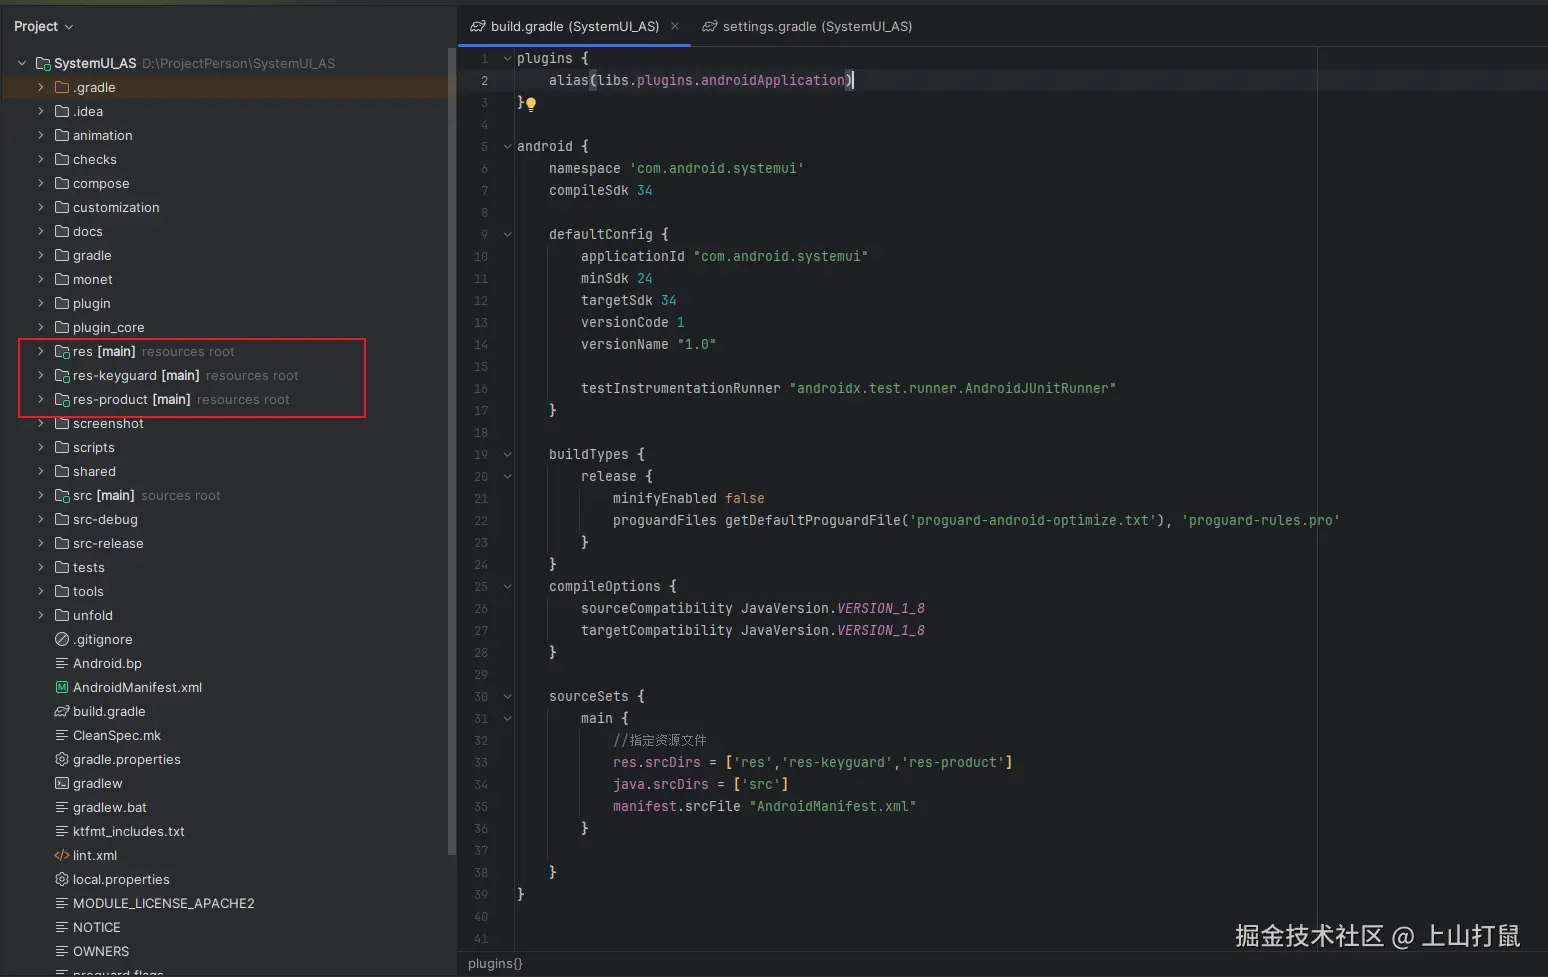1548x977 pixels.
Task: Expand the animation folder
Action: tap(40, 135)
